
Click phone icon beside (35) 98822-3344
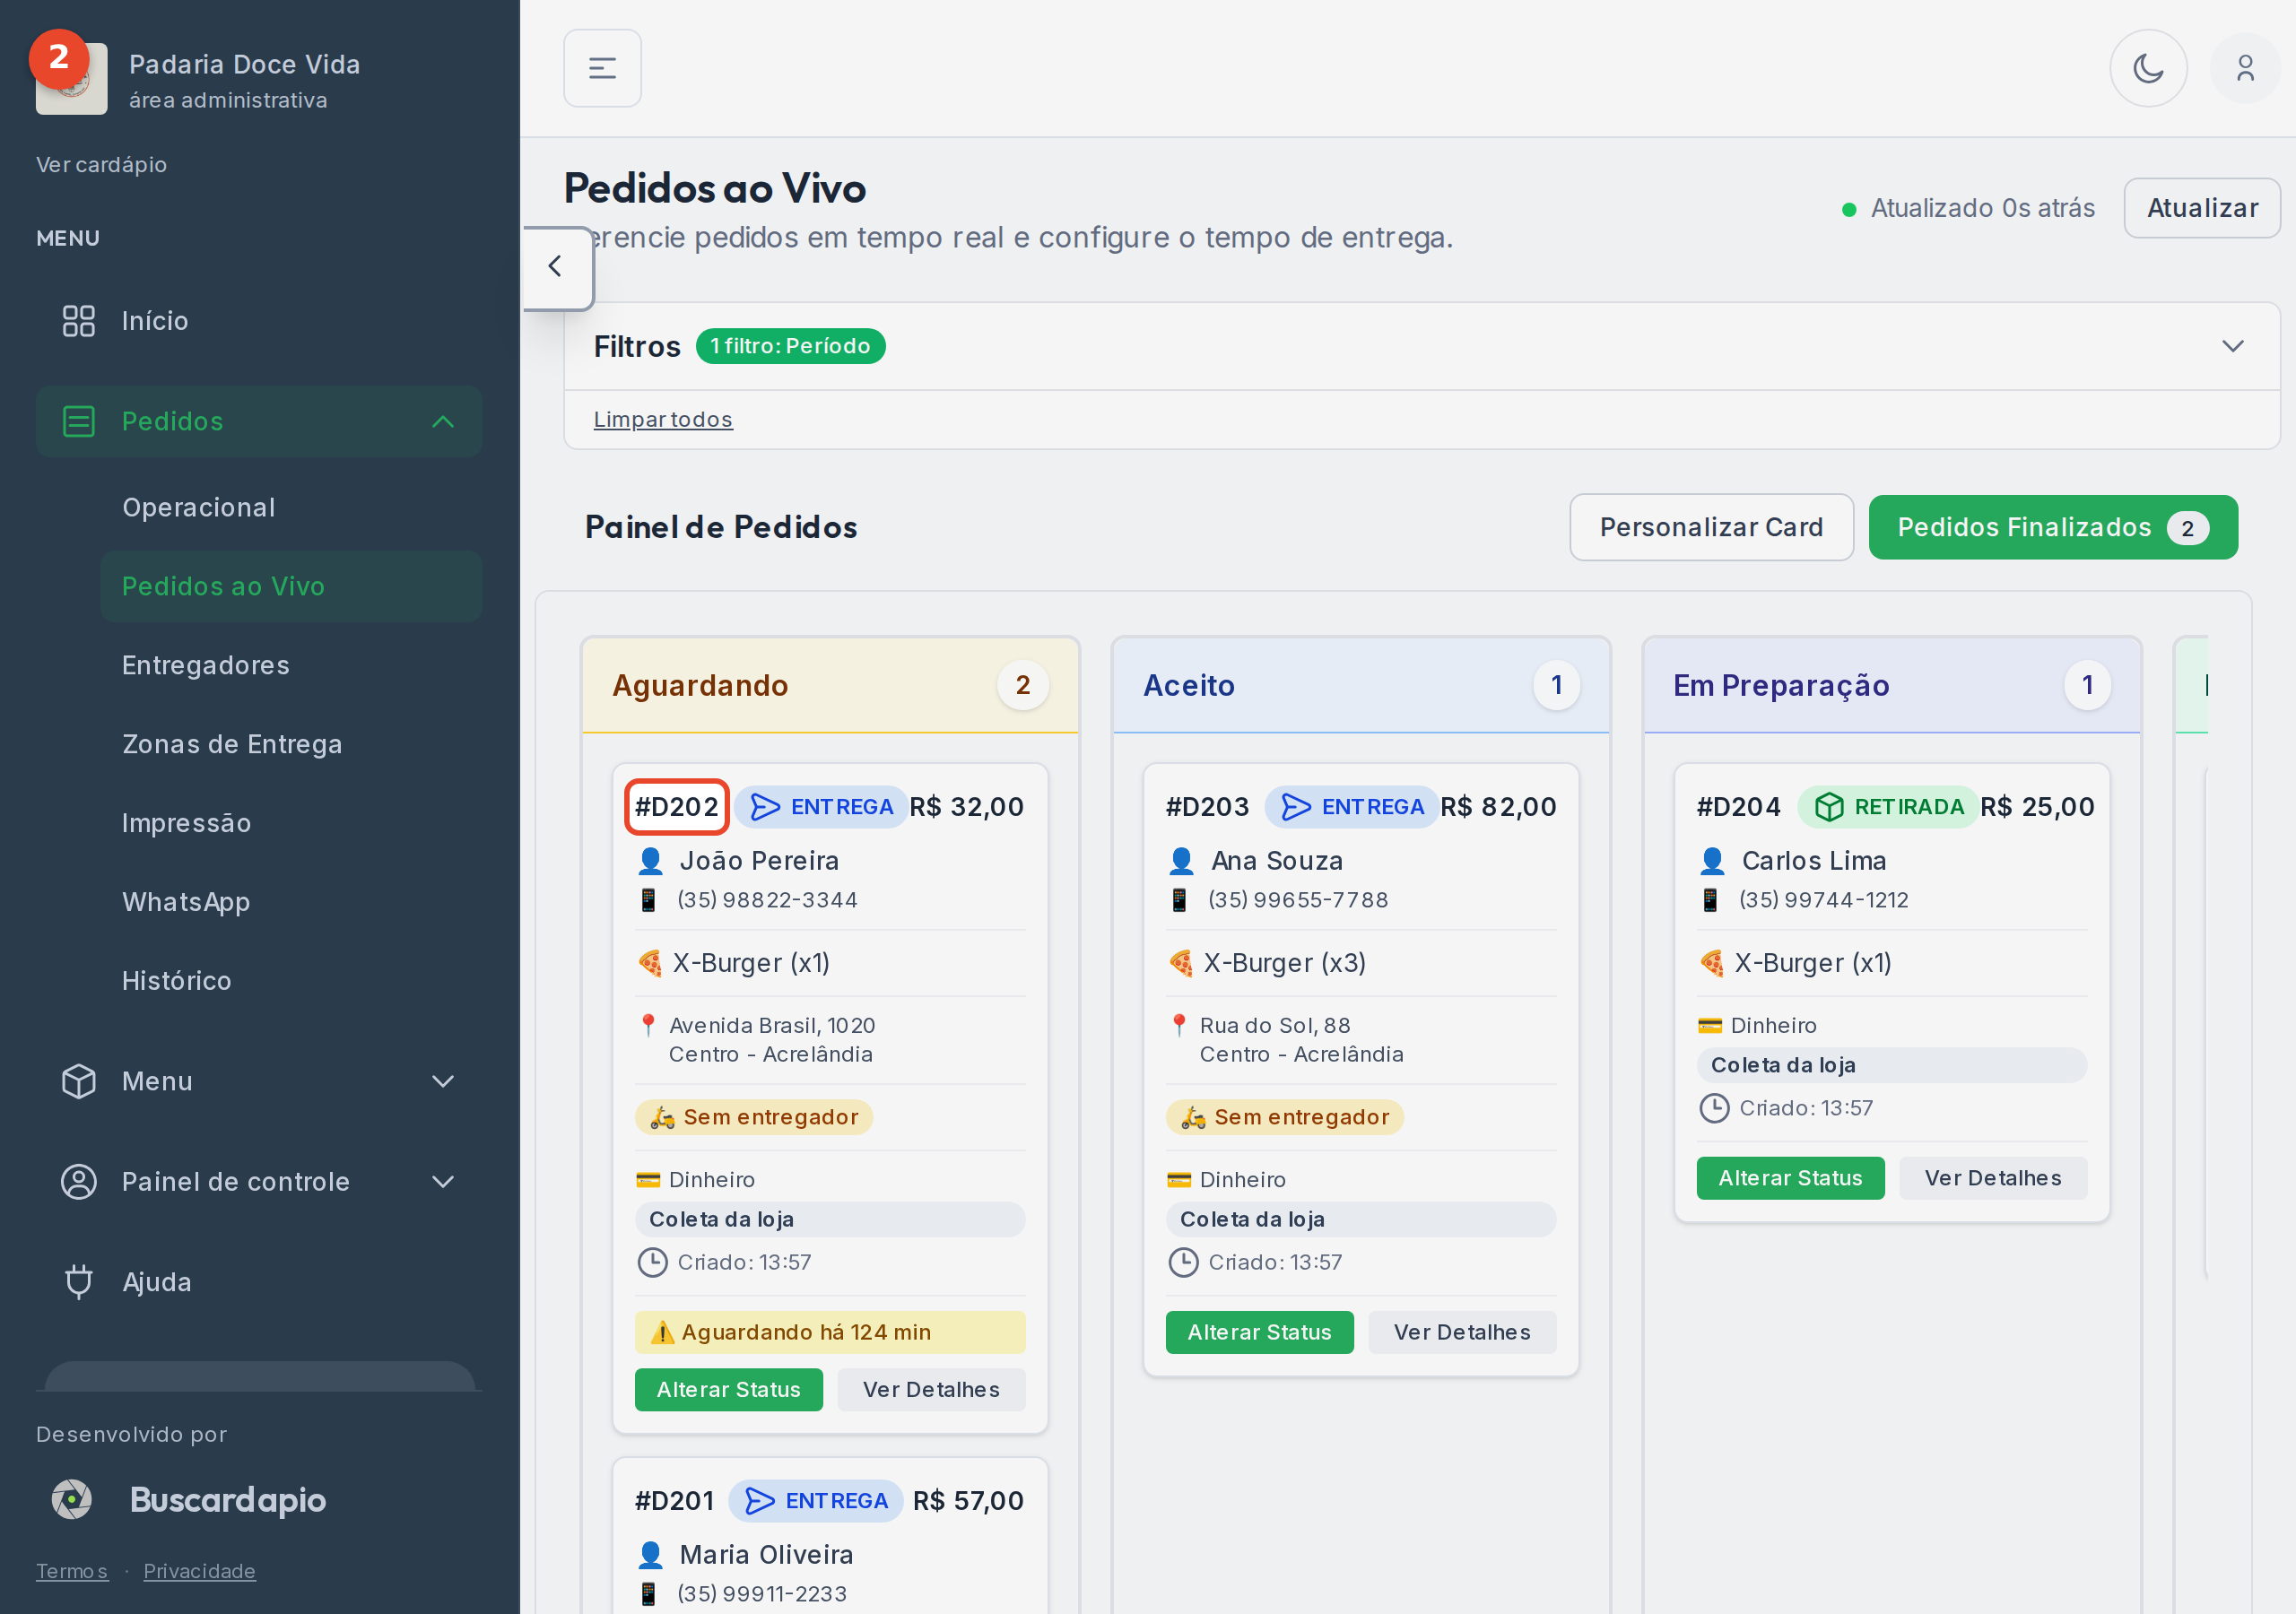648,900
